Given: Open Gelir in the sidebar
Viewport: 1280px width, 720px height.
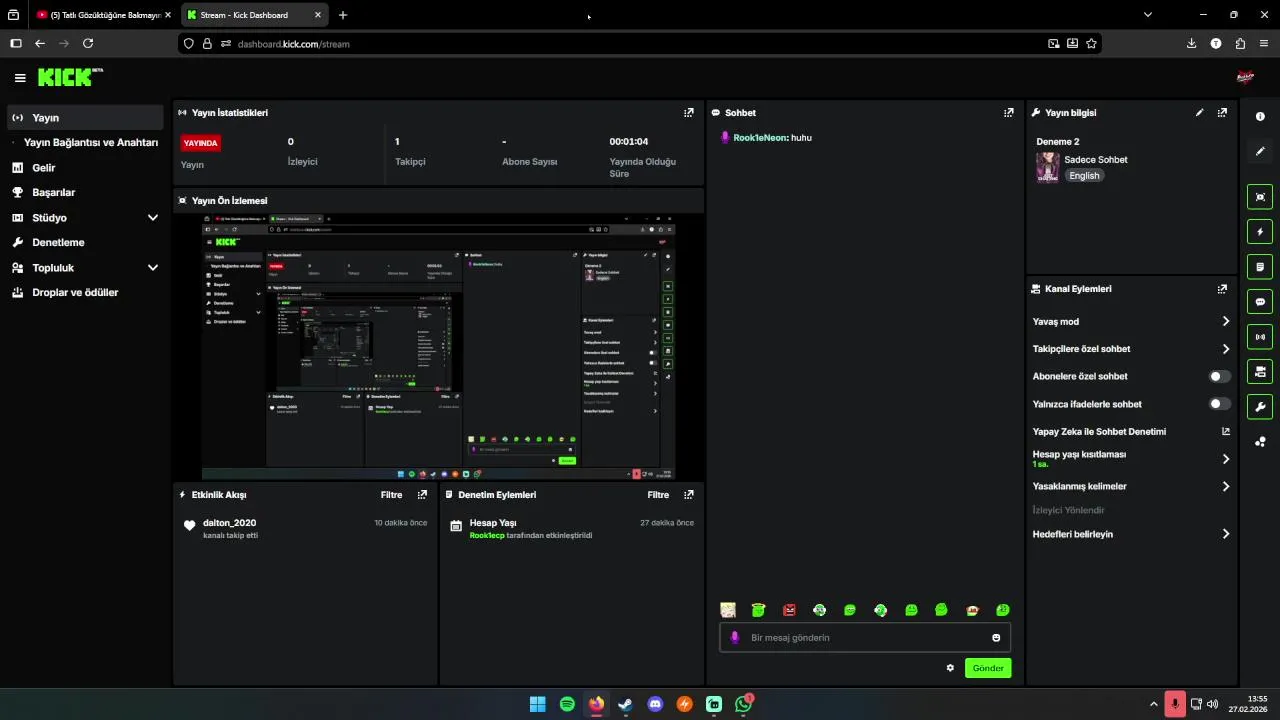Looking at the screenshot, I should [x=85, y=168].
